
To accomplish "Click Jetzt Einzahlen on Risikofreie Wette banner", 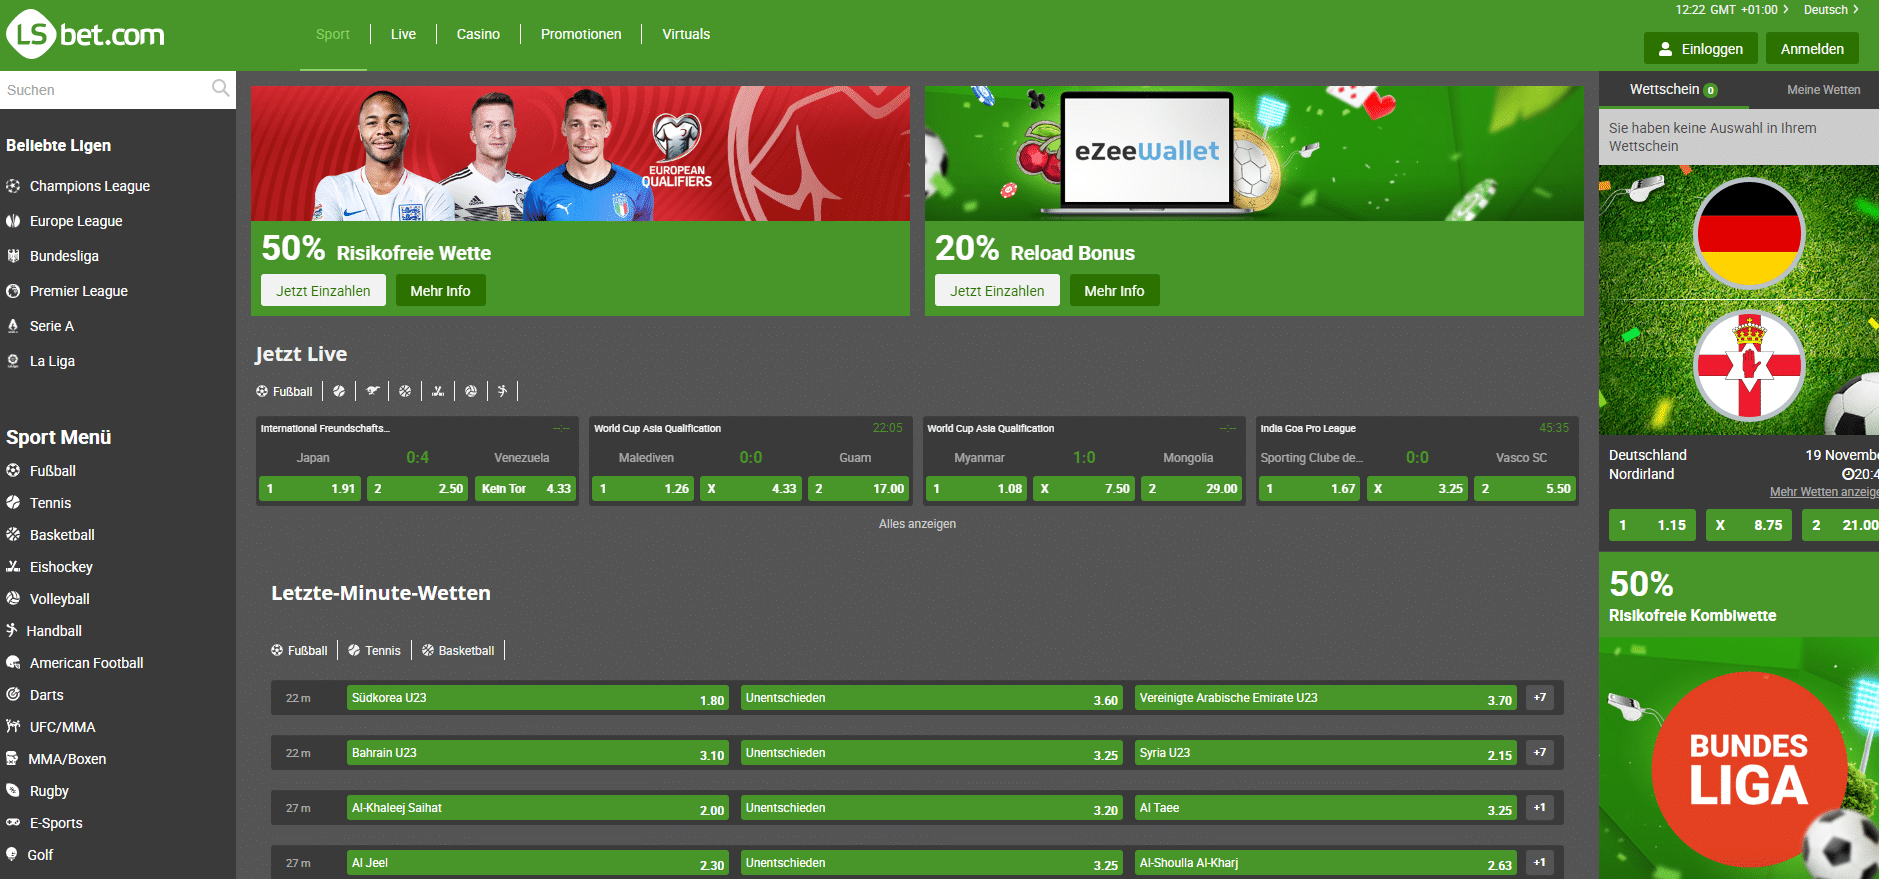I will [323, 290].
